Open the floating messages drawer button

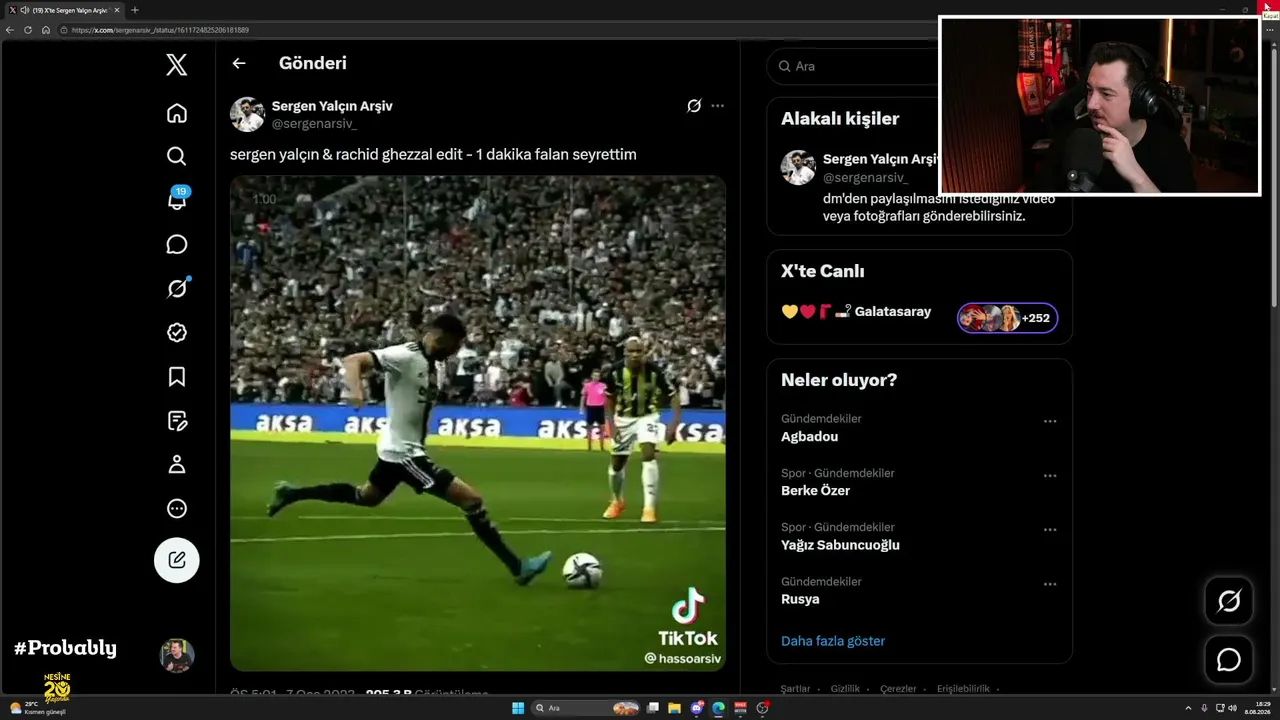1229,660
